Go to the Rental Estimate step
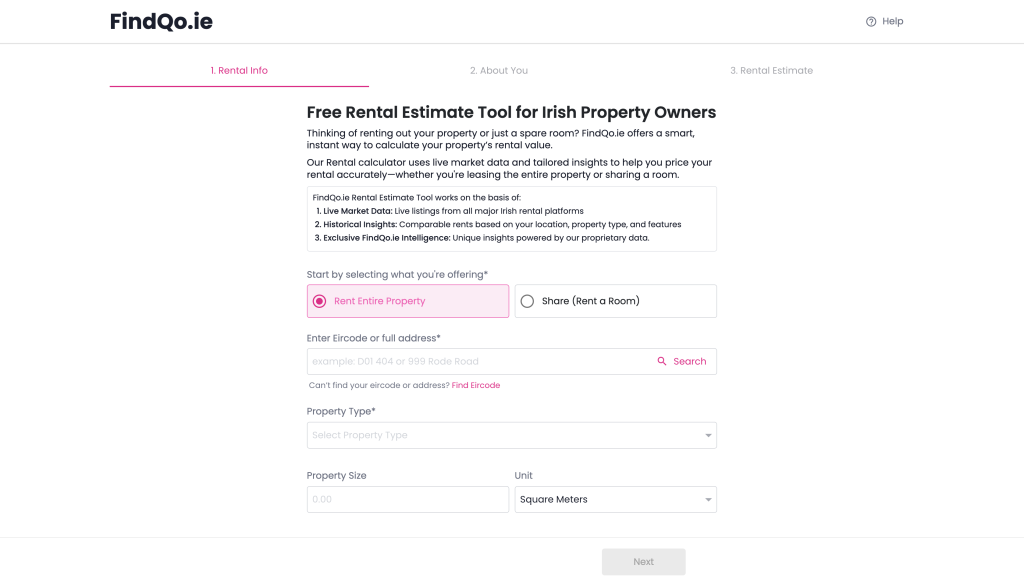1024x586 pixels. [x=772, y=70]
